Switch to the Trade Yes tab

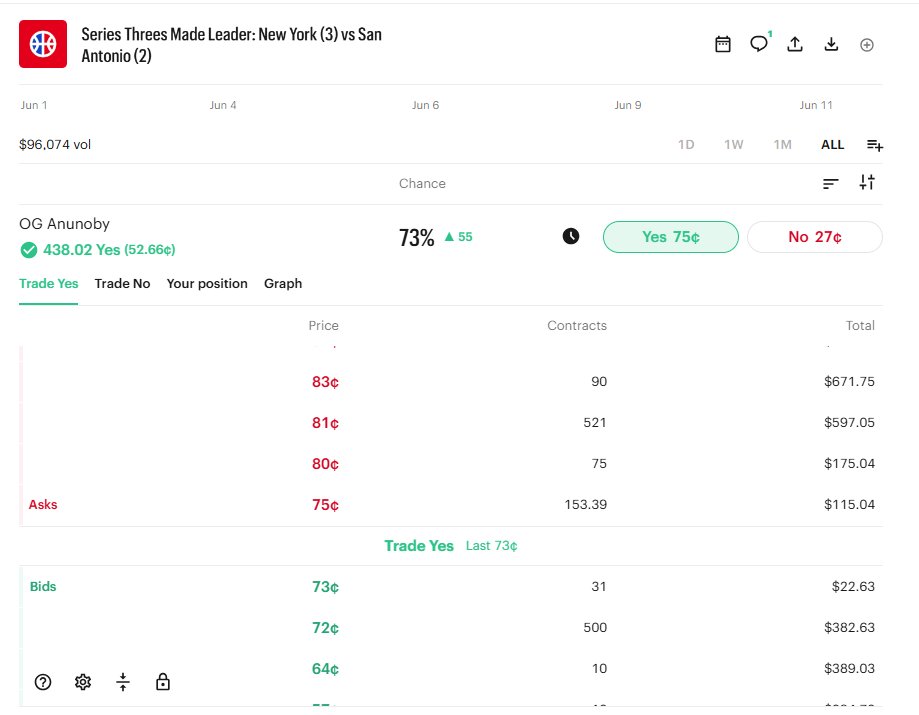coord(49,284)
